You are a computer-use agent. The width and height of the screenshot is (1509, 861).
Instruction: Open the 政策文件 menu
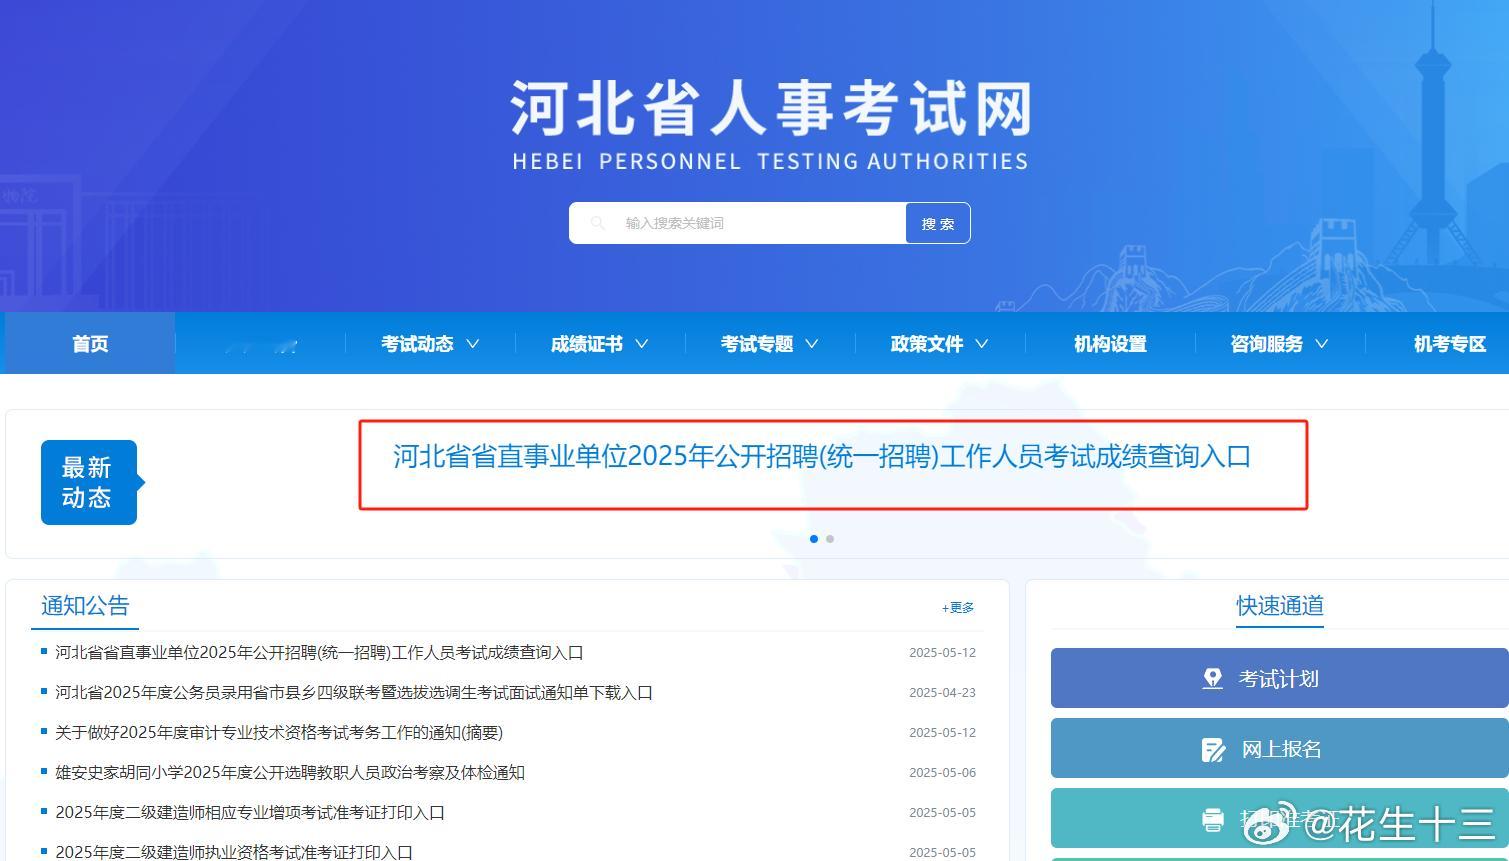click(x=927, y=344)
